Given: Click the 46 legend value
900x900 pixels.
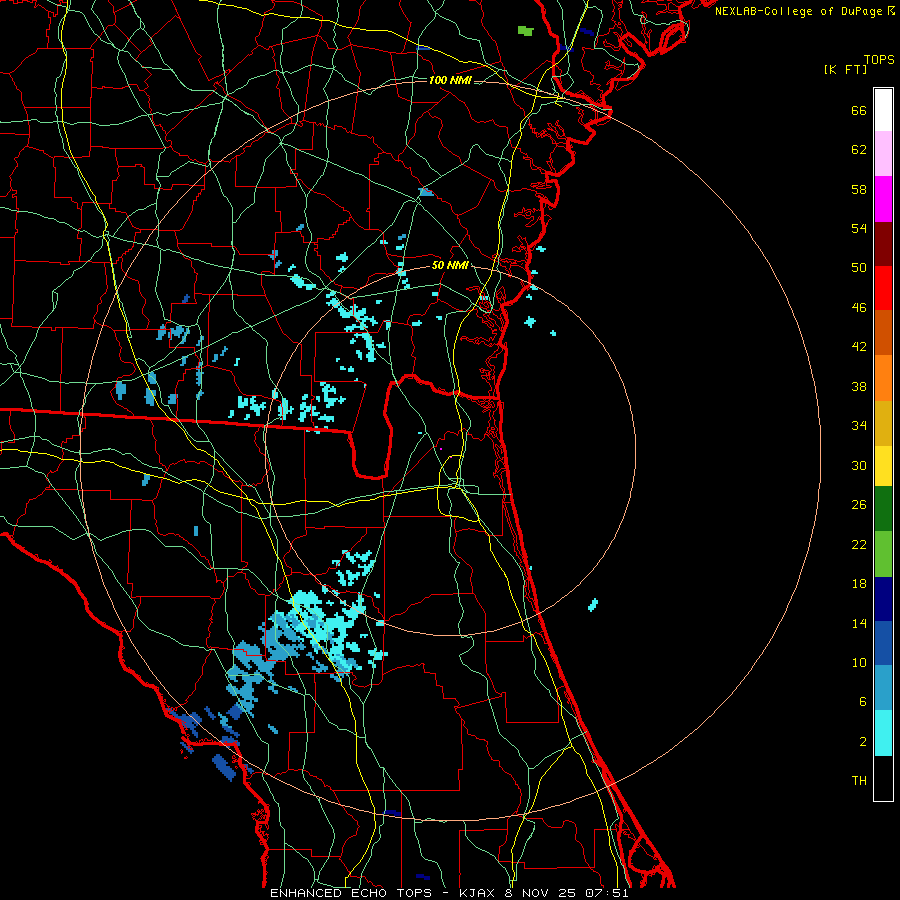Looking at the screenshot, I should [x=859, y=308].
